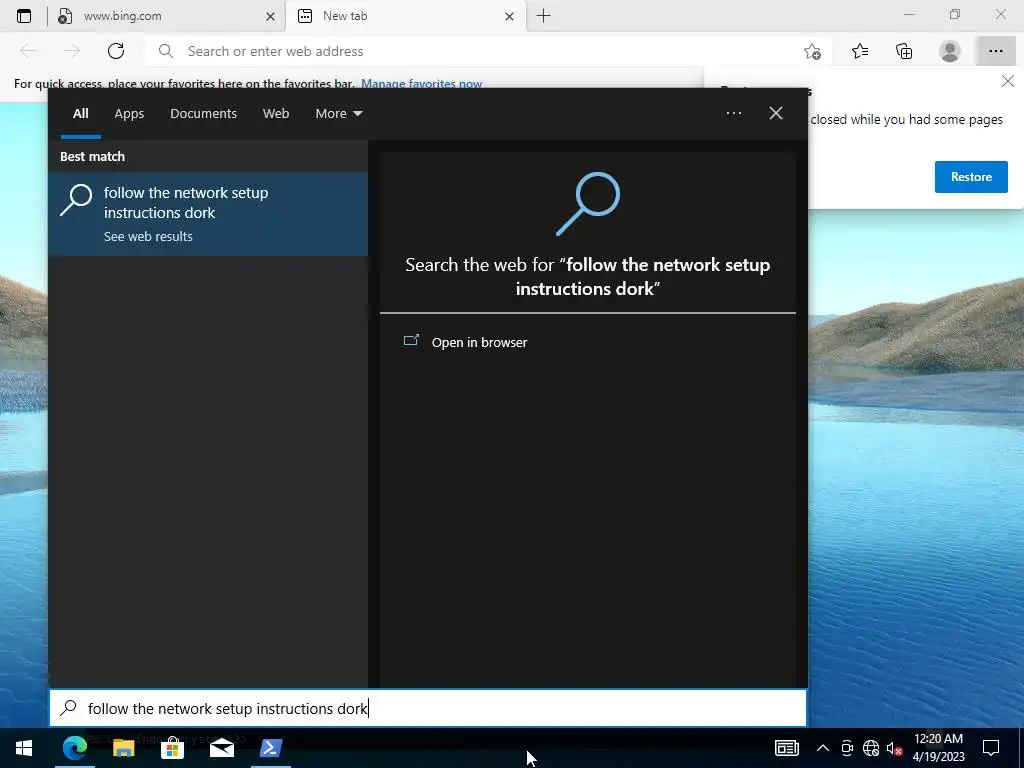Viewport: 1024px width, 768px height.
Task: Open the Action Center notifications icon
Action: (991, 748)
